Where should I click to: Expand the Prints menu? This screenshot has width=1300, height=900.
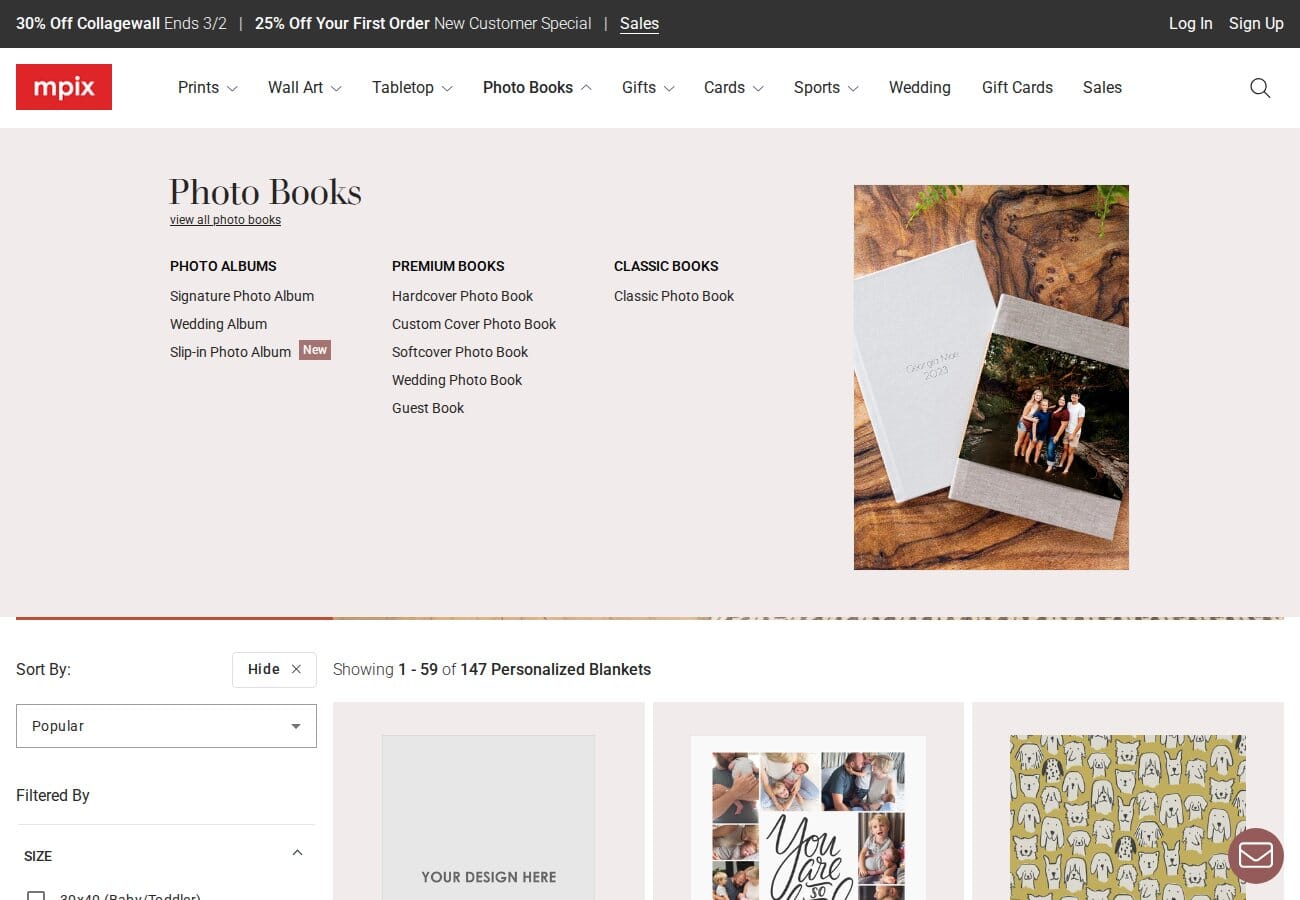pos(207,88)
